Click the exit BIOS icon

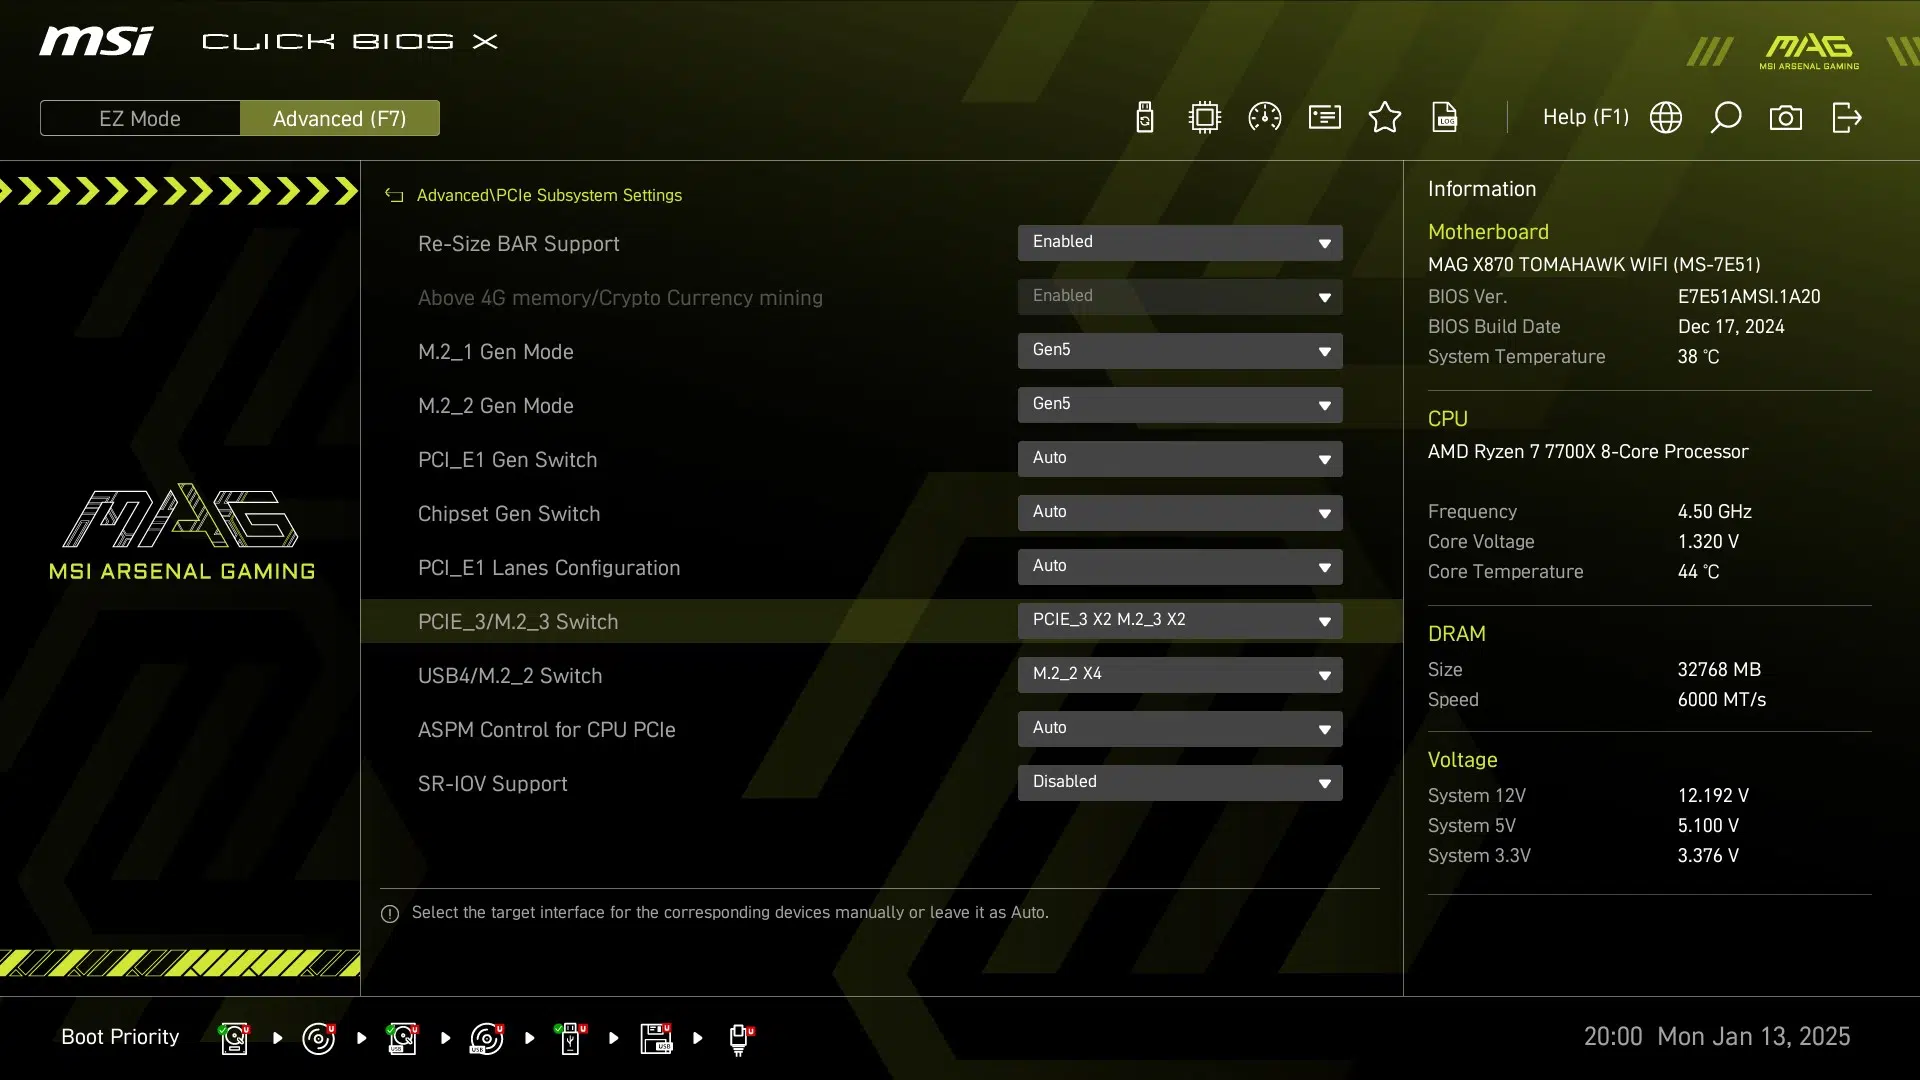click(1847, 118)
